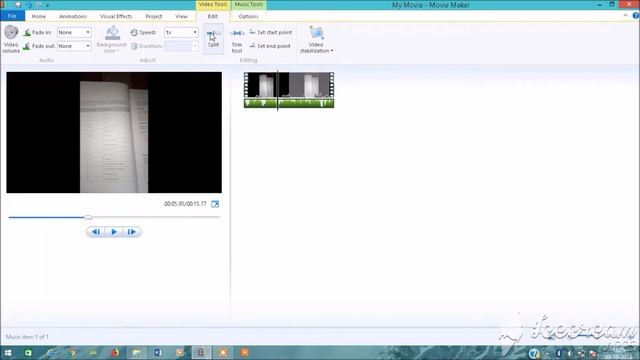Open the Visual Effects tab
Viewport: 640px width, 360px height.
[116, 16]
